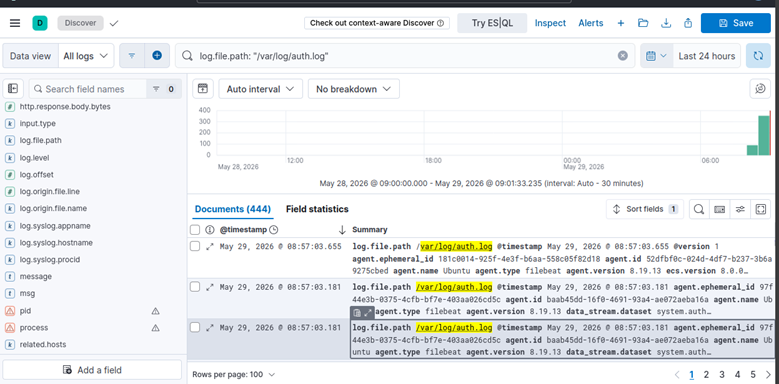
Task: Go to results page 3
Action: [722, 375]
